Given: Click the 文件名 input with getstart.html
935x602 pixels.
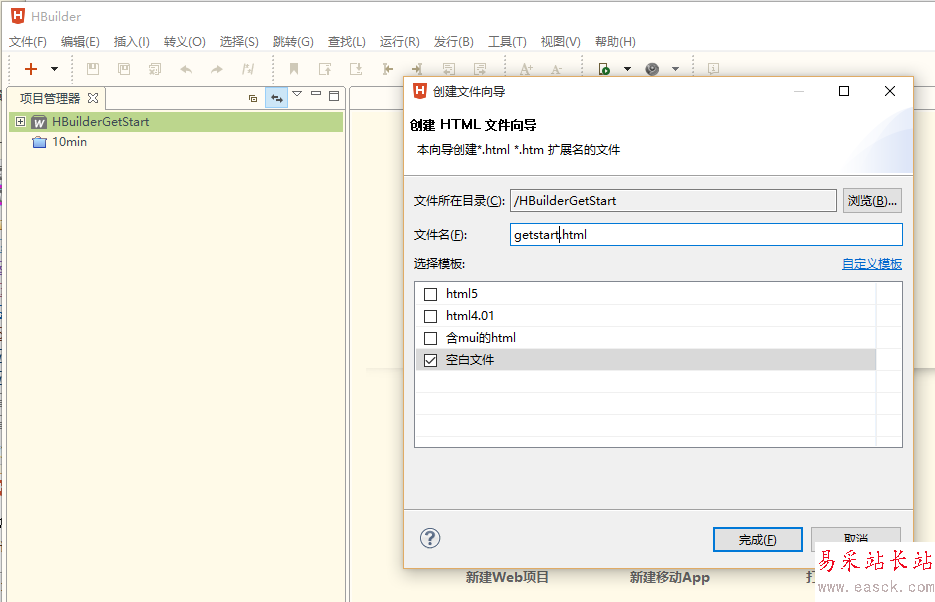Looking at the screenshot, I should pyautogui.click(x=706, y=234).
